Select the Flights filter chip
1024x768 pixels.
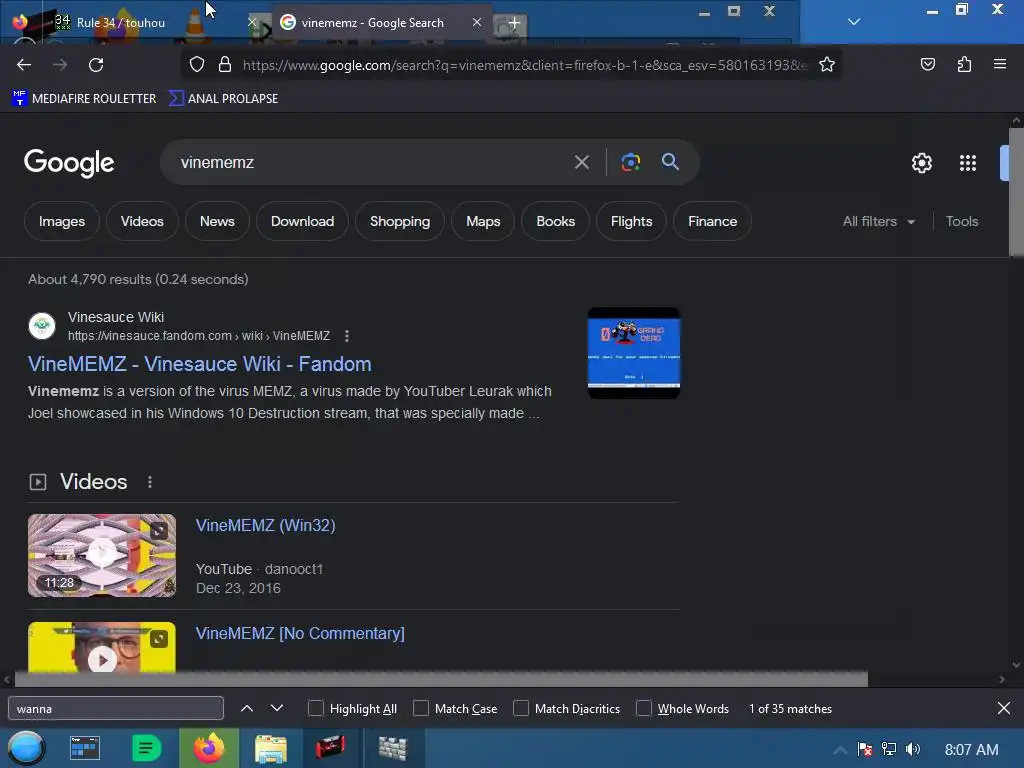click(631, 221)
